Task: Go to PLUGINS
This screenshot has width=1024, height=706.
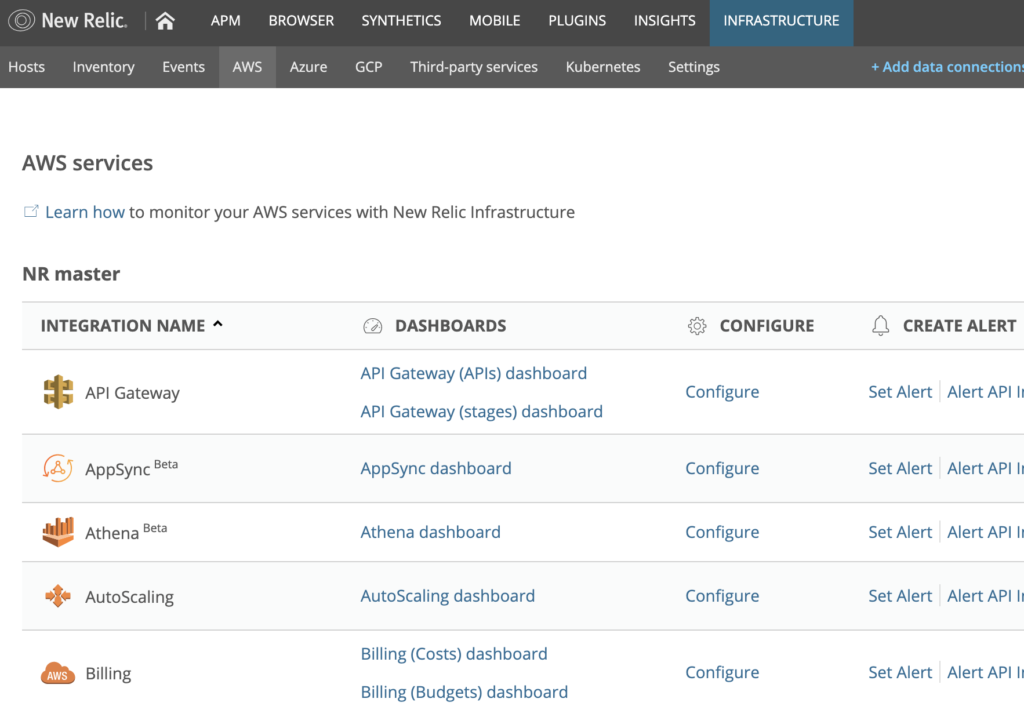Action: point(577,21)
